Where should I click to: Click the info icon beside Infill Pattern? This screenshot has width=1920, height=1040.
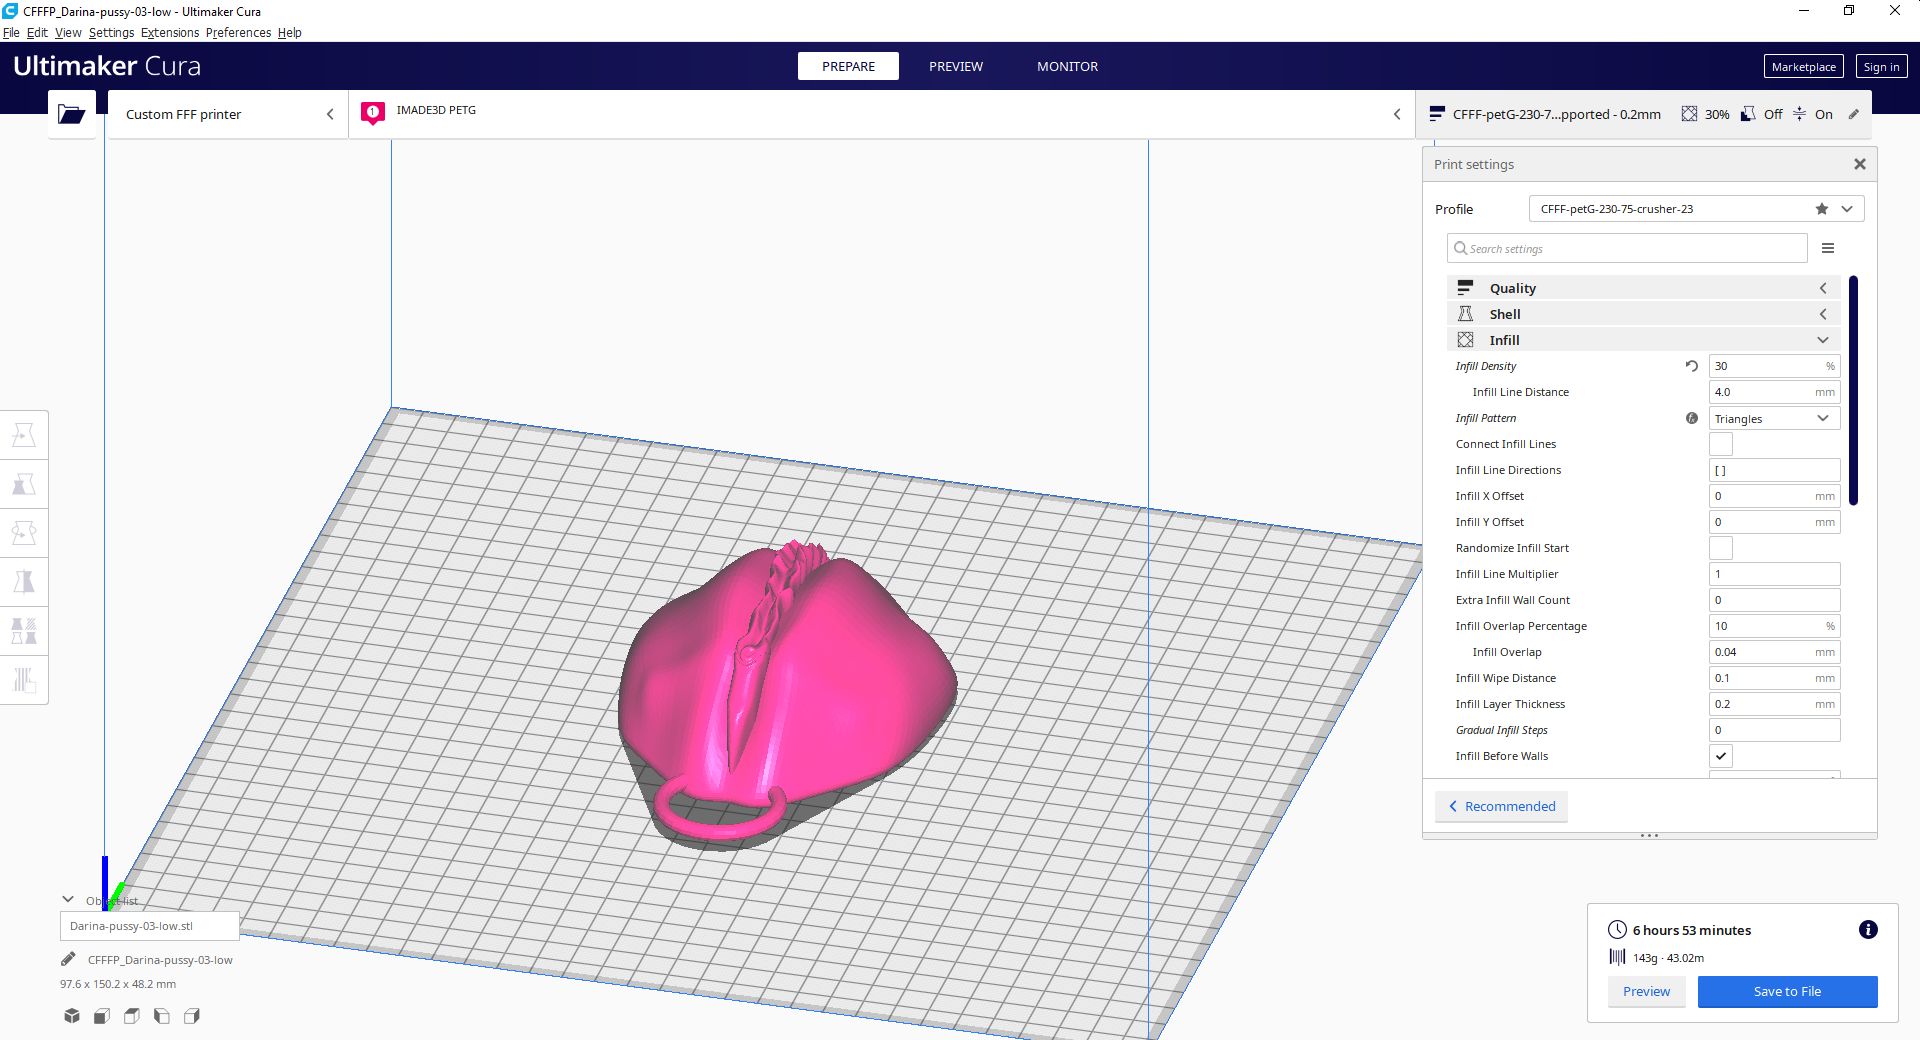point(1692,418)
